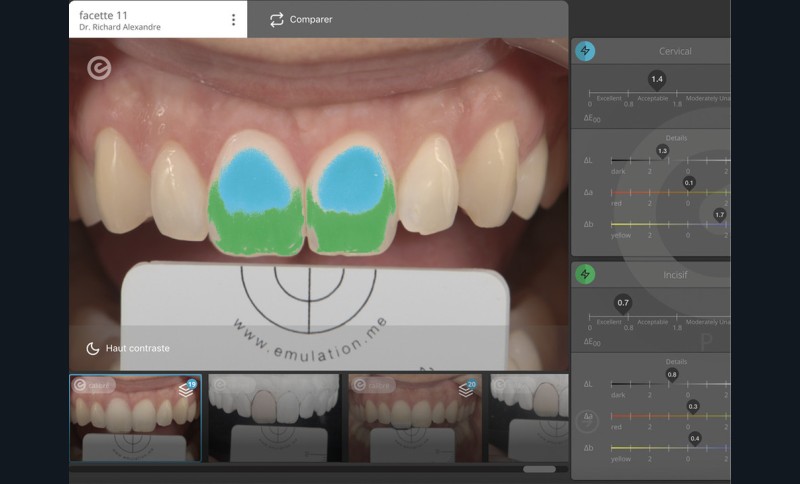
Task: Click the blue Cervical lightning icon
Action: pyautogui.click(x=586, y=51)
